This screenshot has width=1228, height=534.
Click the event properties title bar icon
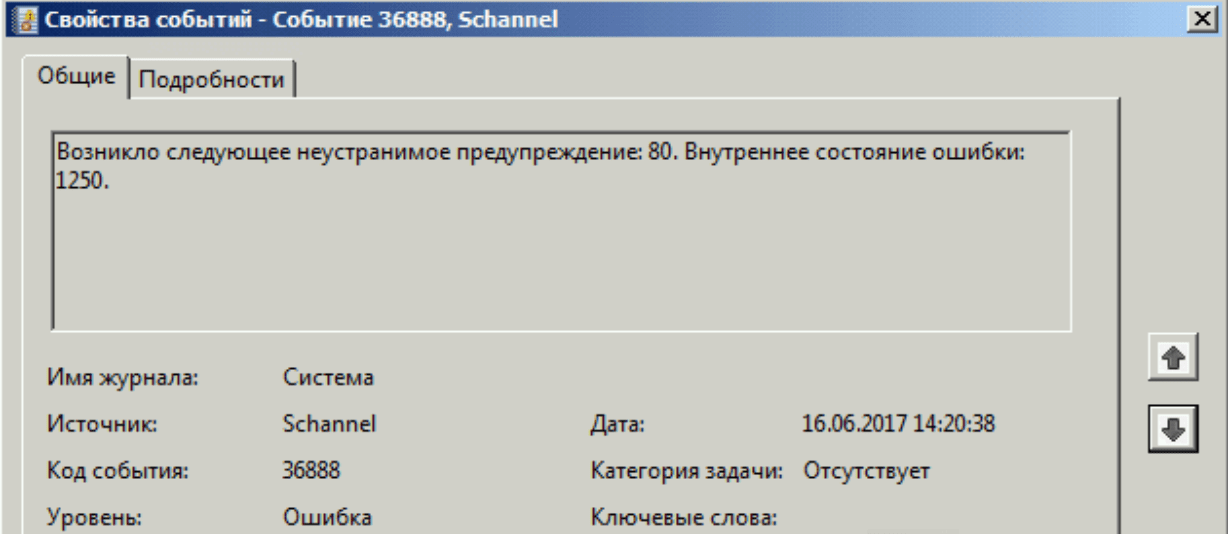pos(15,18)
